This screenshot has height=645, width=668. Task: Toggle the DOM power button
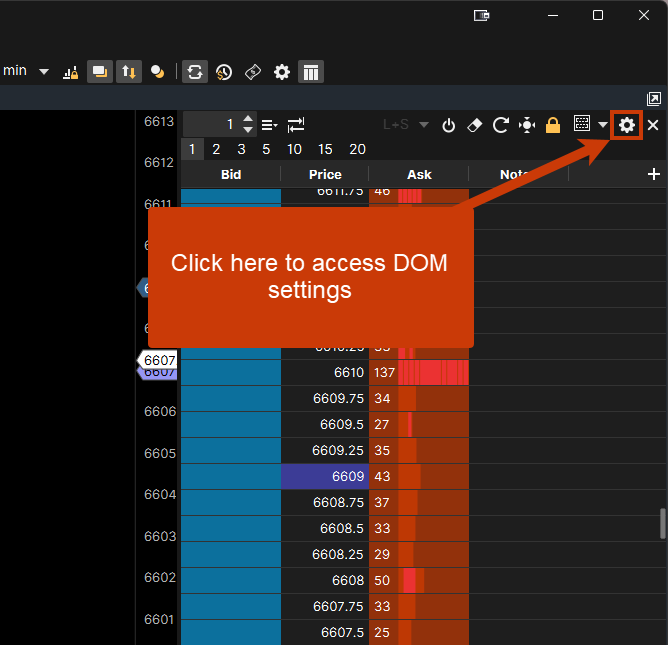[449, 125]
